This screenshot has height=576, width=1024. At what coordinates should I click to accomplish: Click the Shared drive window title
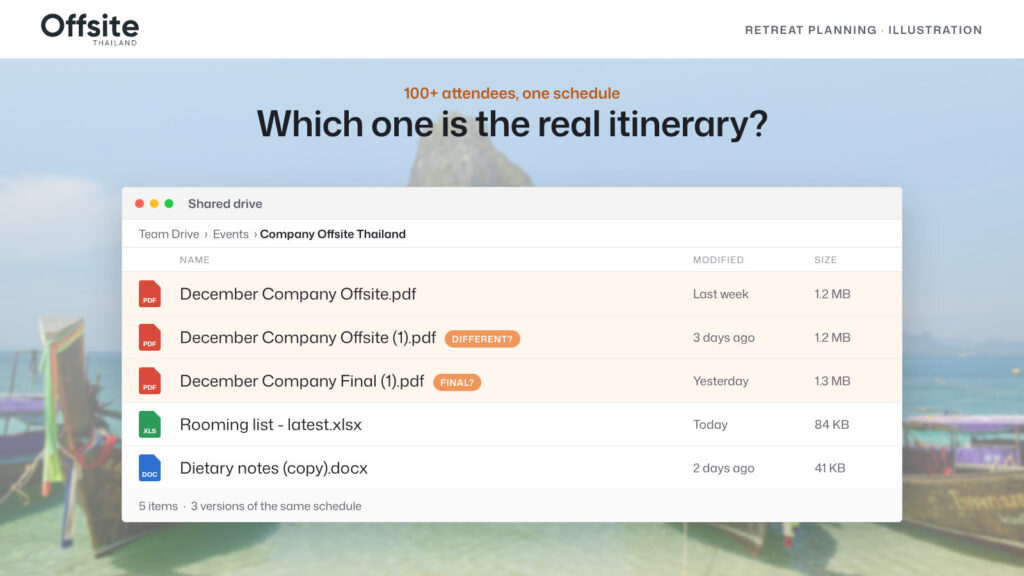pyautogui.click(x=225, y=204)
